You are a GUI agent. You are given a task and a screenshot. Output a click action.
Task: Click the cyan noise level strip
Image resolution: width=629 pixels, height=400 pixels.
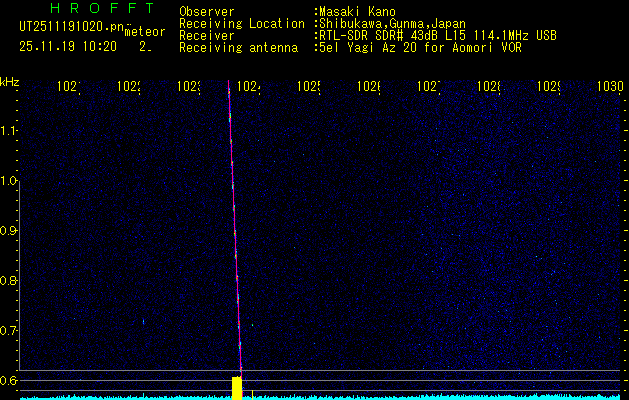[x=400, y=397]
